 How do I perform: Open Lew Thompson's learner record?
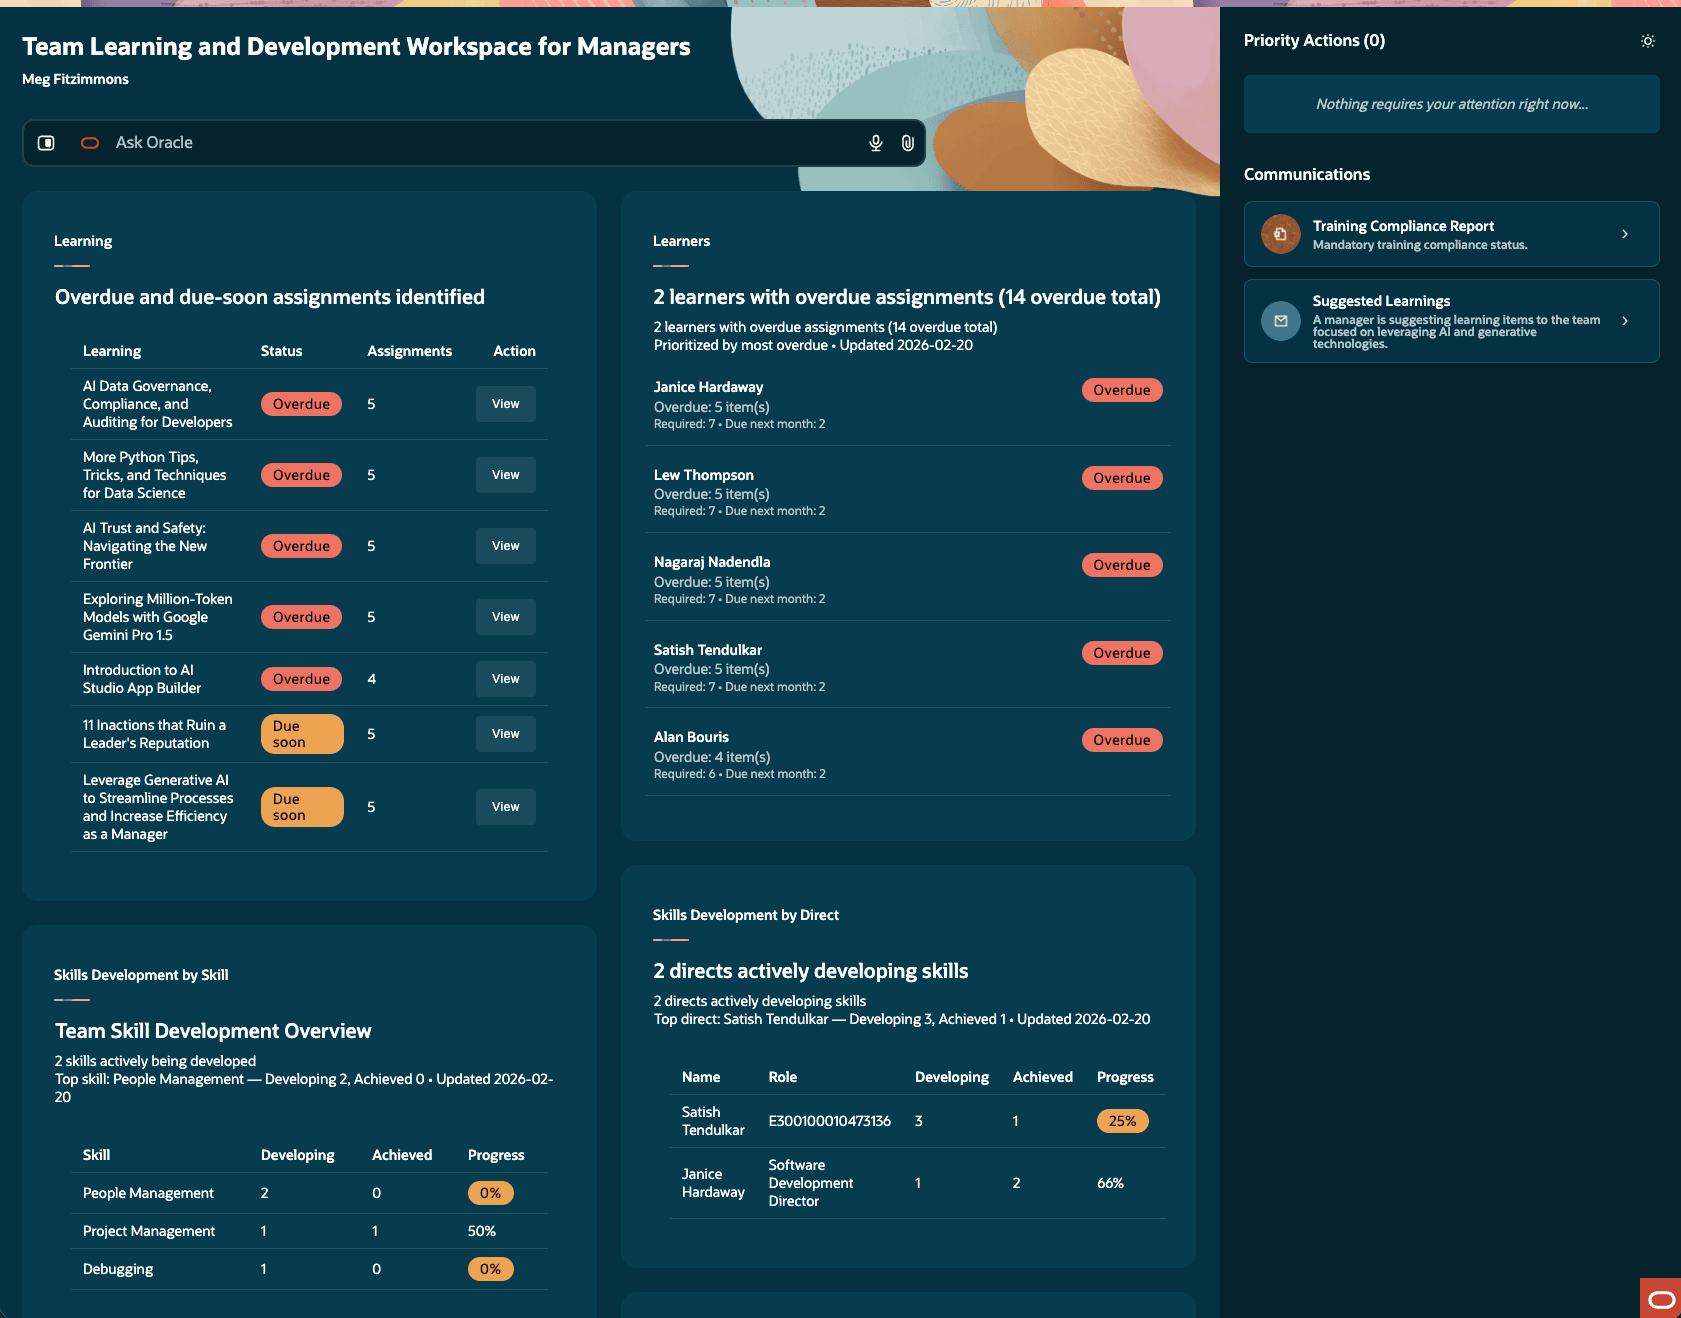click(703, 474)
